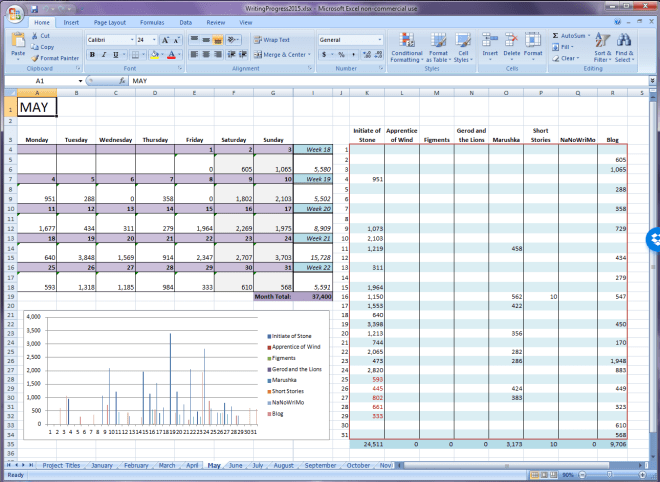
Task: Switch to the Formulas ribbon tab
Action: 152,21
